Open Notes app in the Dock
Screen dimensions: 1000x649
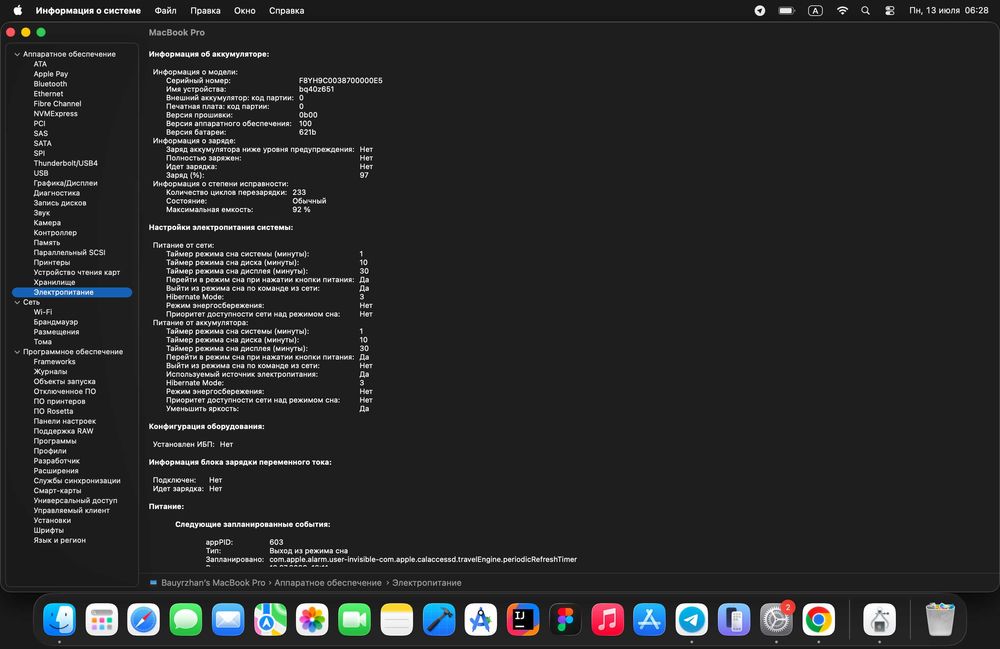tap(397, 619)
